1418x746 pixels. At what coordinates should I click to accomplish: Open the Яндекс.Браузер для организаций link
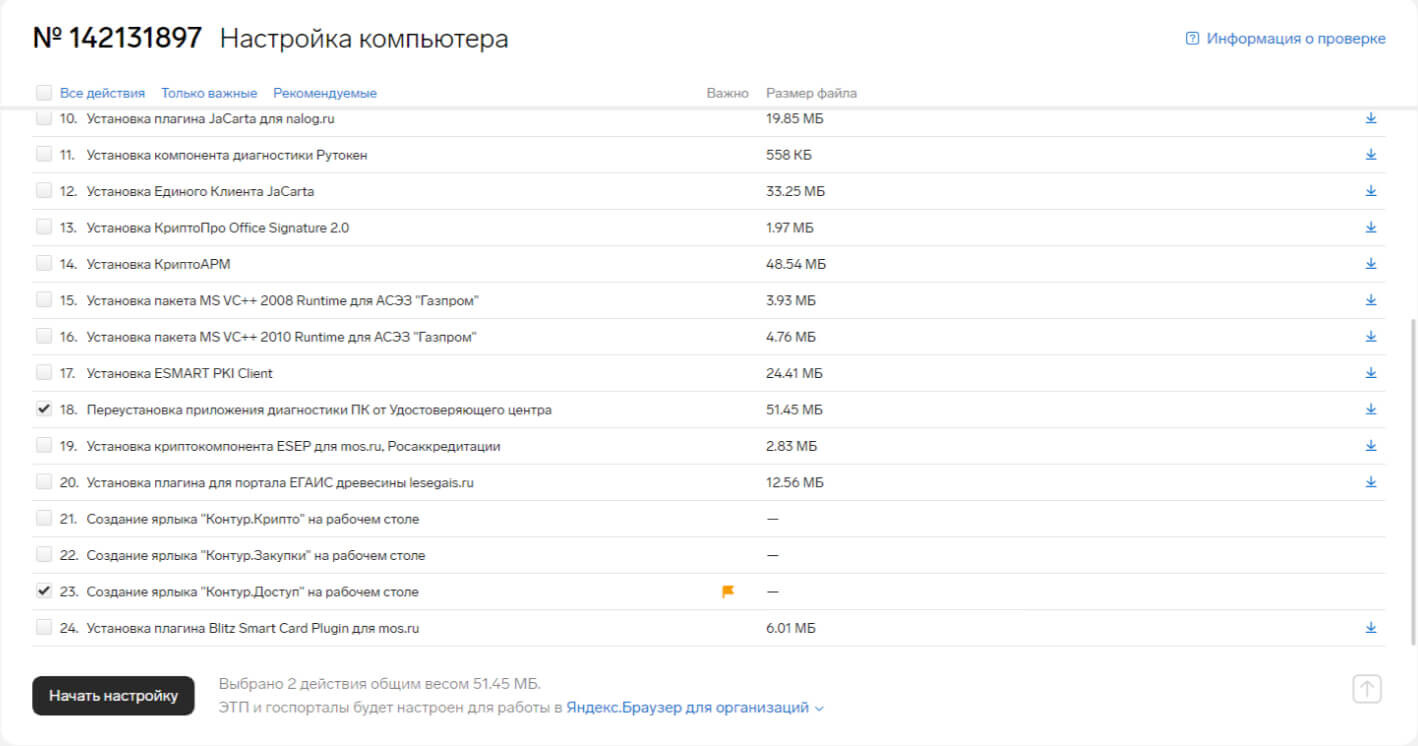(x=688, y=707)
